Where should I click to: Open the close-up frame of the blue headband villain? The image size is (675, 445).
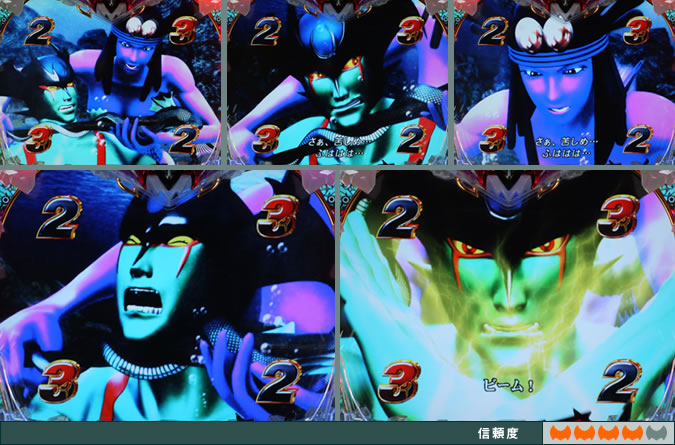point(564,82)
